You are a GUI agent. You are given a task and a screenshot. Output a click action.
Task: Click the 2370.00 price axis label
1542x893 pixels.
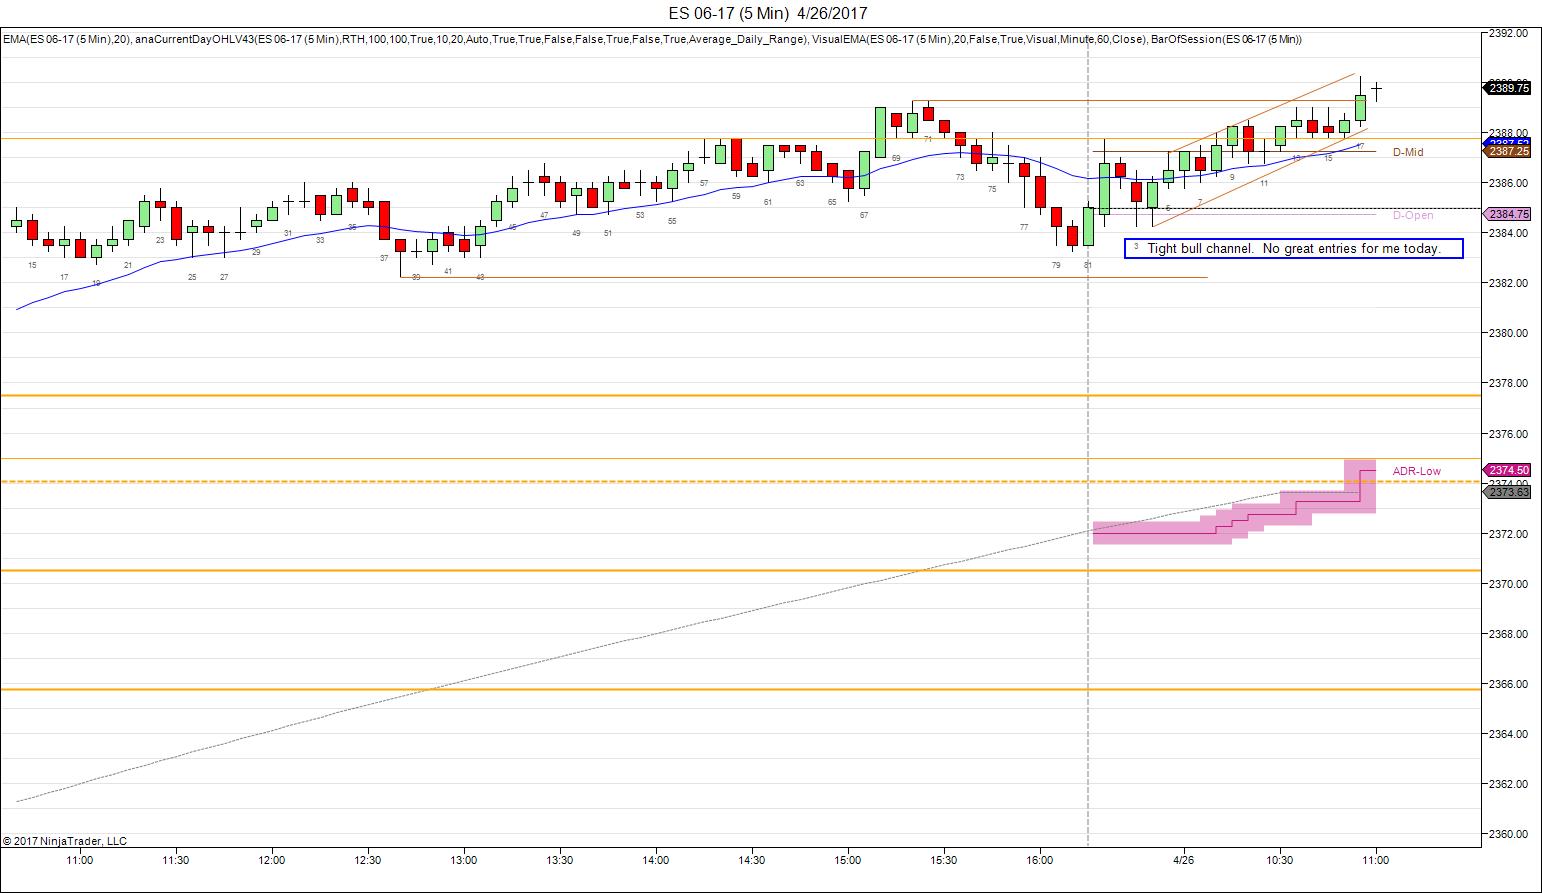tap(1508, 584)
